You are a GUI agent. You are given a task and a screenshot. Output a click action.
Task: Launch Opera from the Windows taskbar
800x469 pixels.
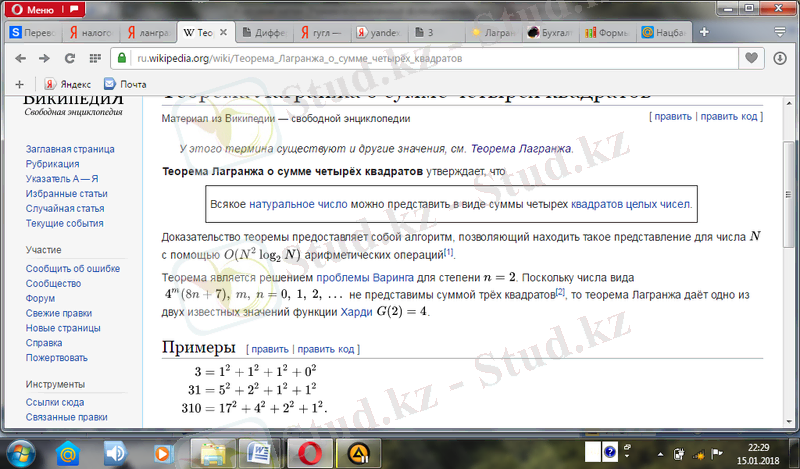[x=305, y=453]
